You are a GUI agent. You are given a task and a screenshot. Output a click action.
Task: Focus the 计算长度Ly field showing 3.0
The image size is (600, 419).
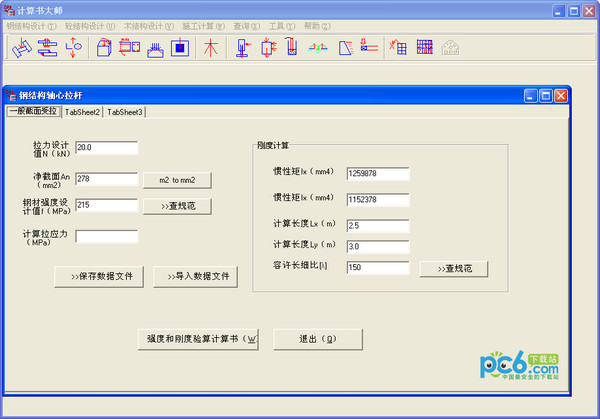(378, 247)
